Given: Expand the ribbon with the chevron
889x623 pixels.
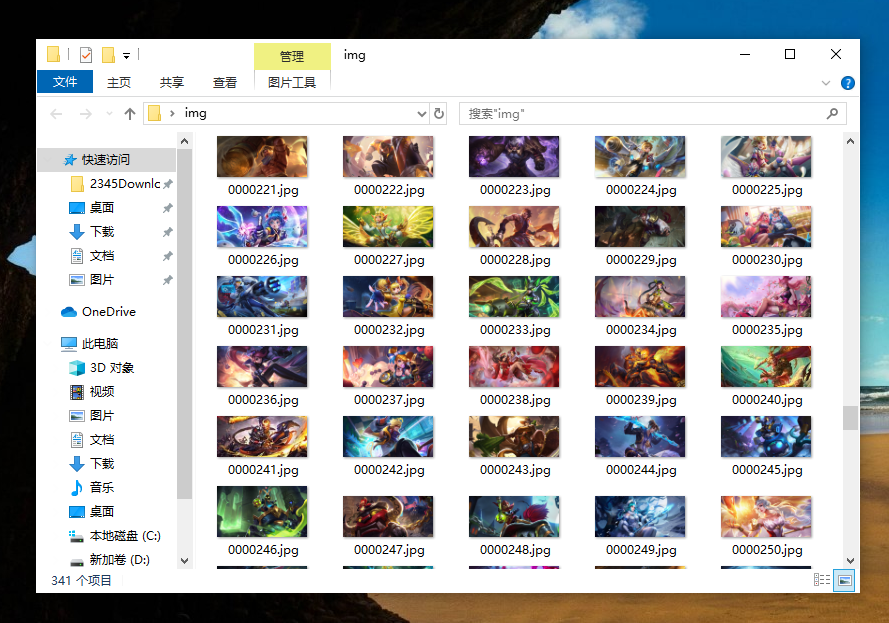Looking at the screenshot, I should tap(826, 83).
